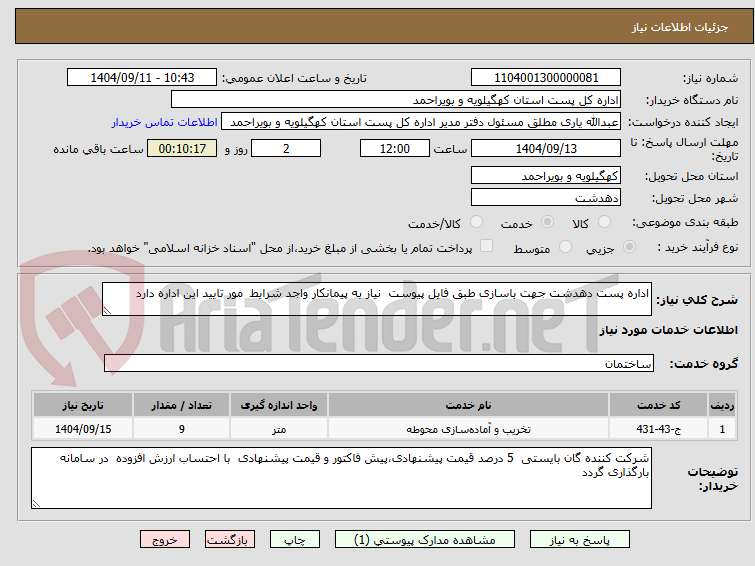Click the اطلاعات خدمات مورد نیاز heading
Screen dimensions: 755x566
(x=668, y=330)
